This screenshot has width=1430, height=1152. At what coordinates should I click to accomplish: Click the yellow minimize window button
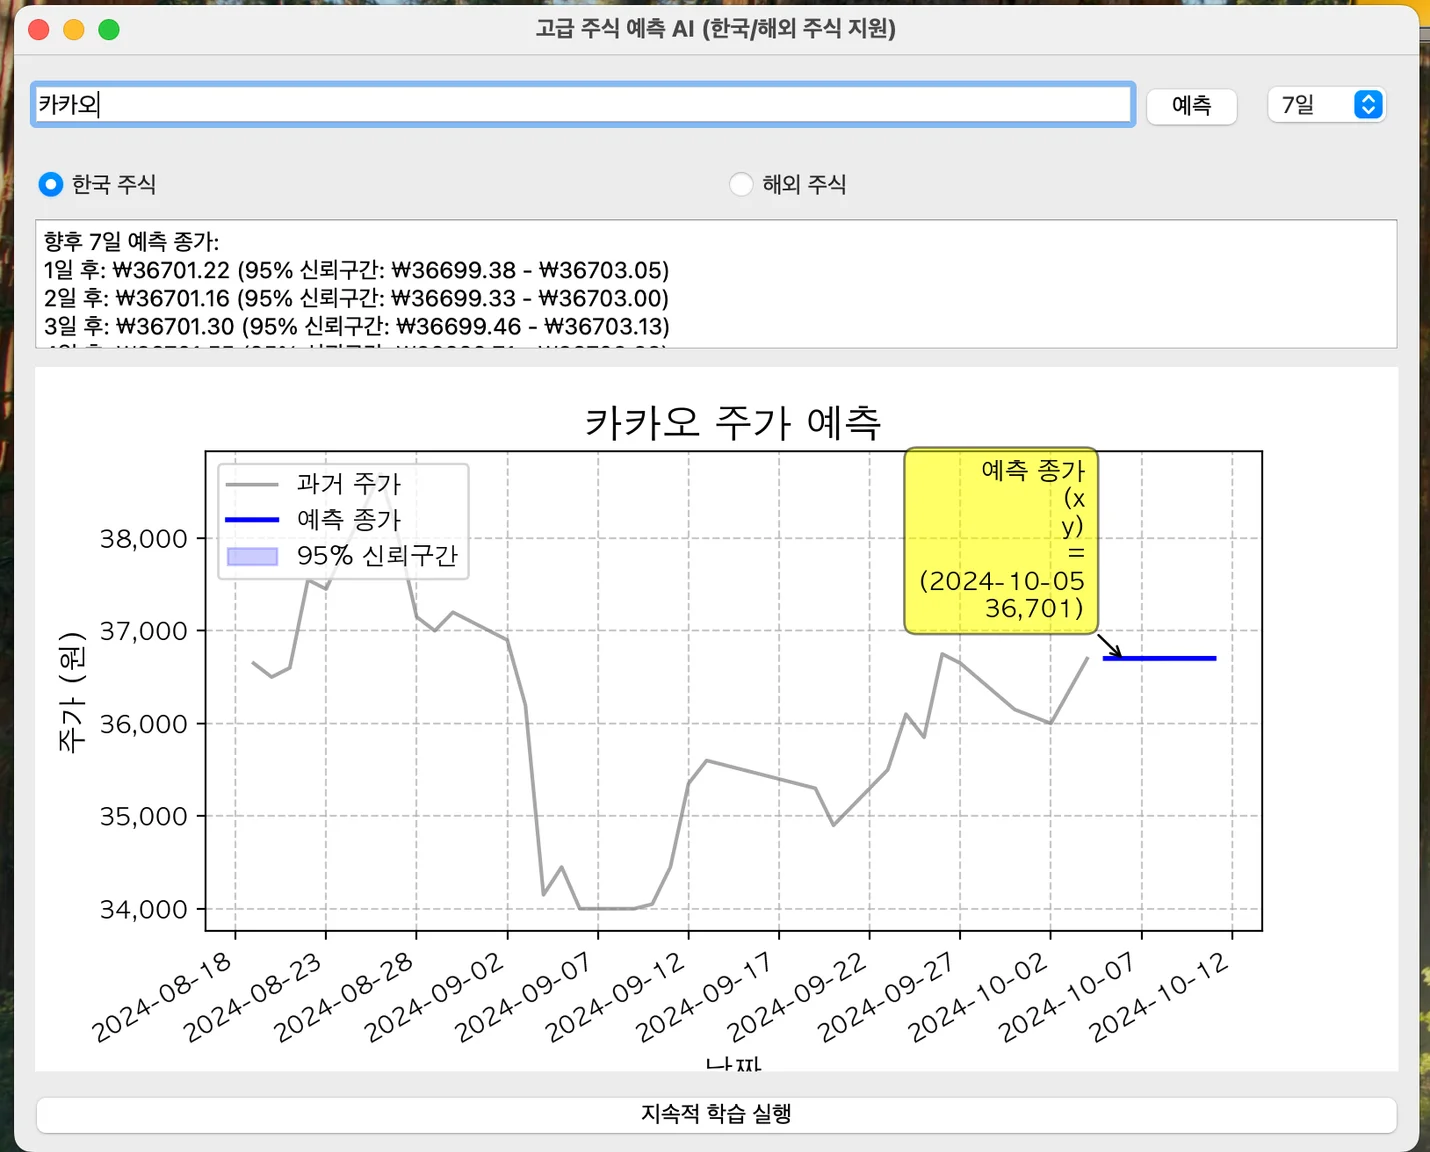[74, 29]
